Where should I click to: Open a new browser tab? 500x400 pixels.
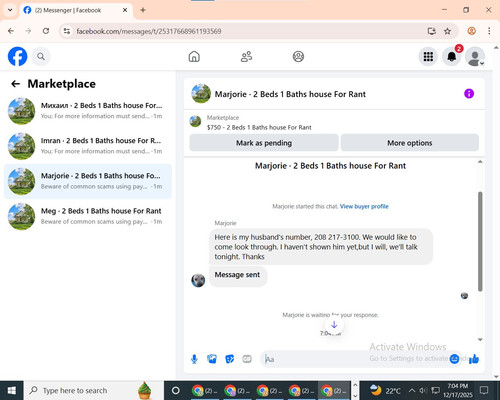(x=143, y=10)
